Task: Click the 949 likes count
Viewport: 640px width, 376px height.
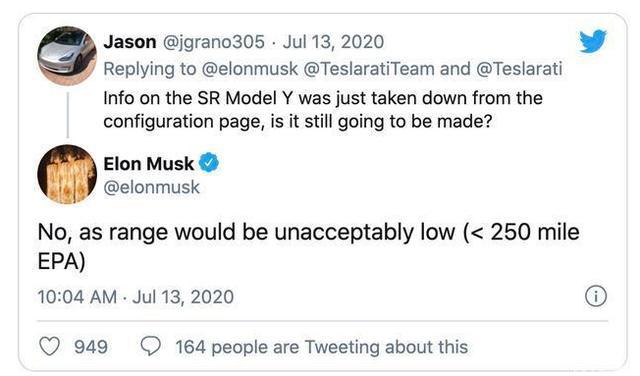Action: [91, 347]
